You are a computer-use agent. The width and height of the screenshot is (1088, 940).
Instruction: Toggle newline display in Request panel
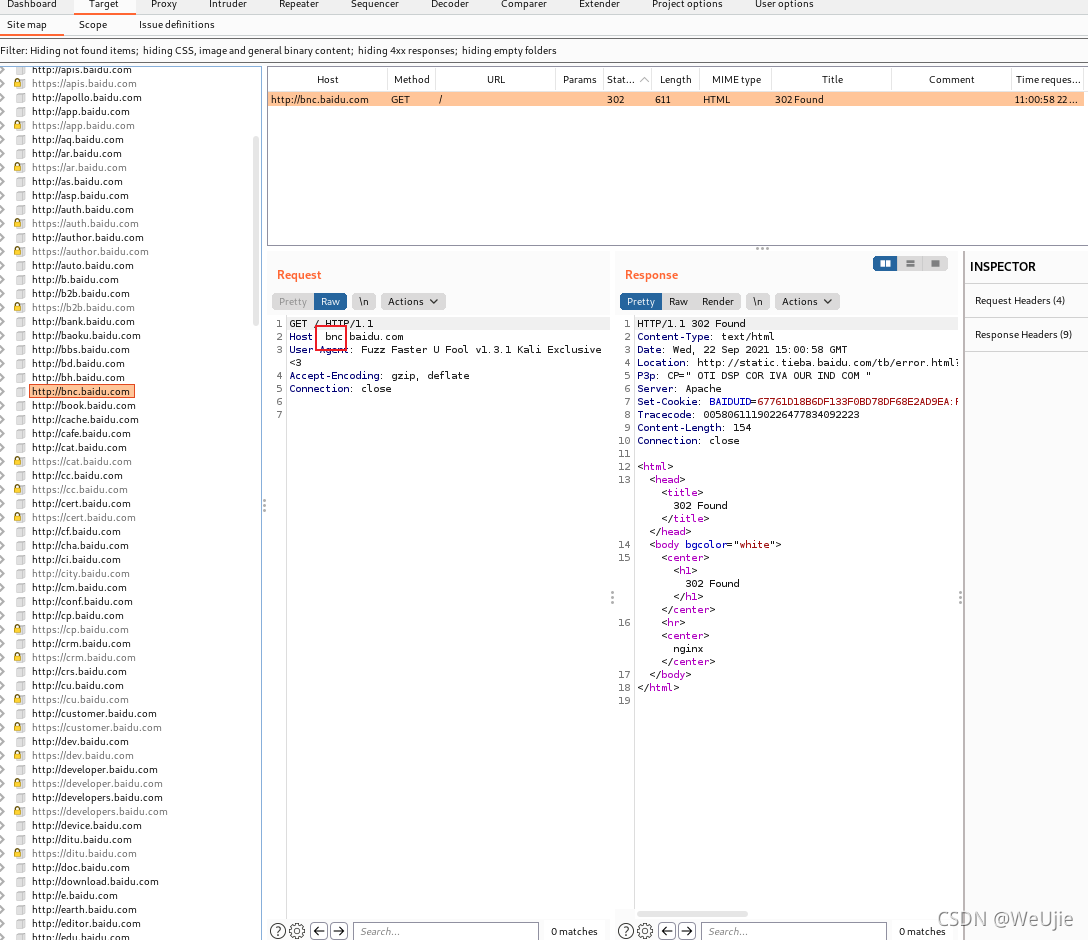[364, 302]
